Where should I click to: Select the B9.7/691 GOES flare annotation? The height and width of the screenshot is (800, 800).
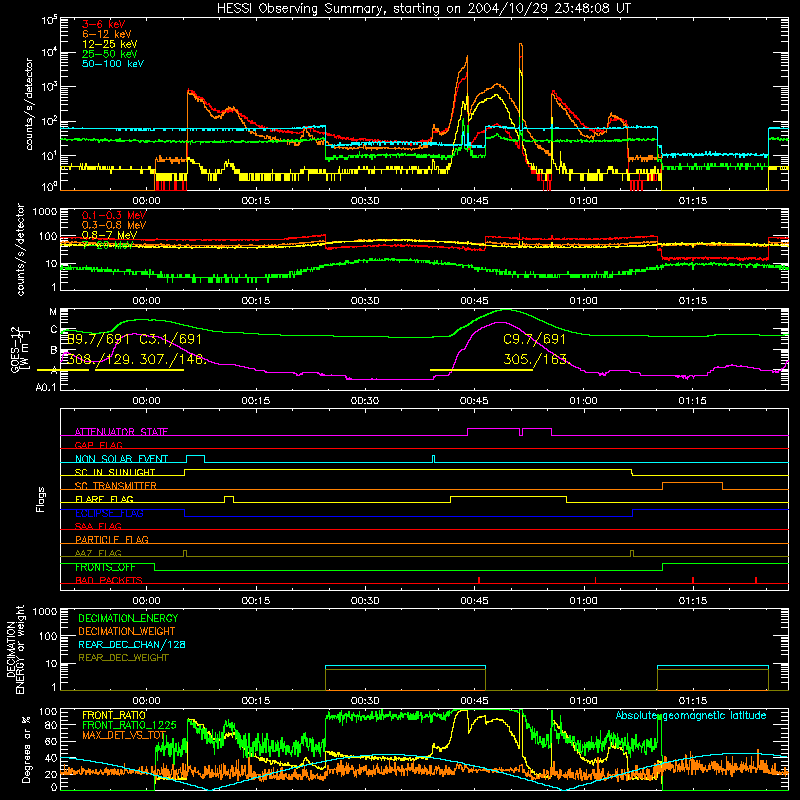98,339
